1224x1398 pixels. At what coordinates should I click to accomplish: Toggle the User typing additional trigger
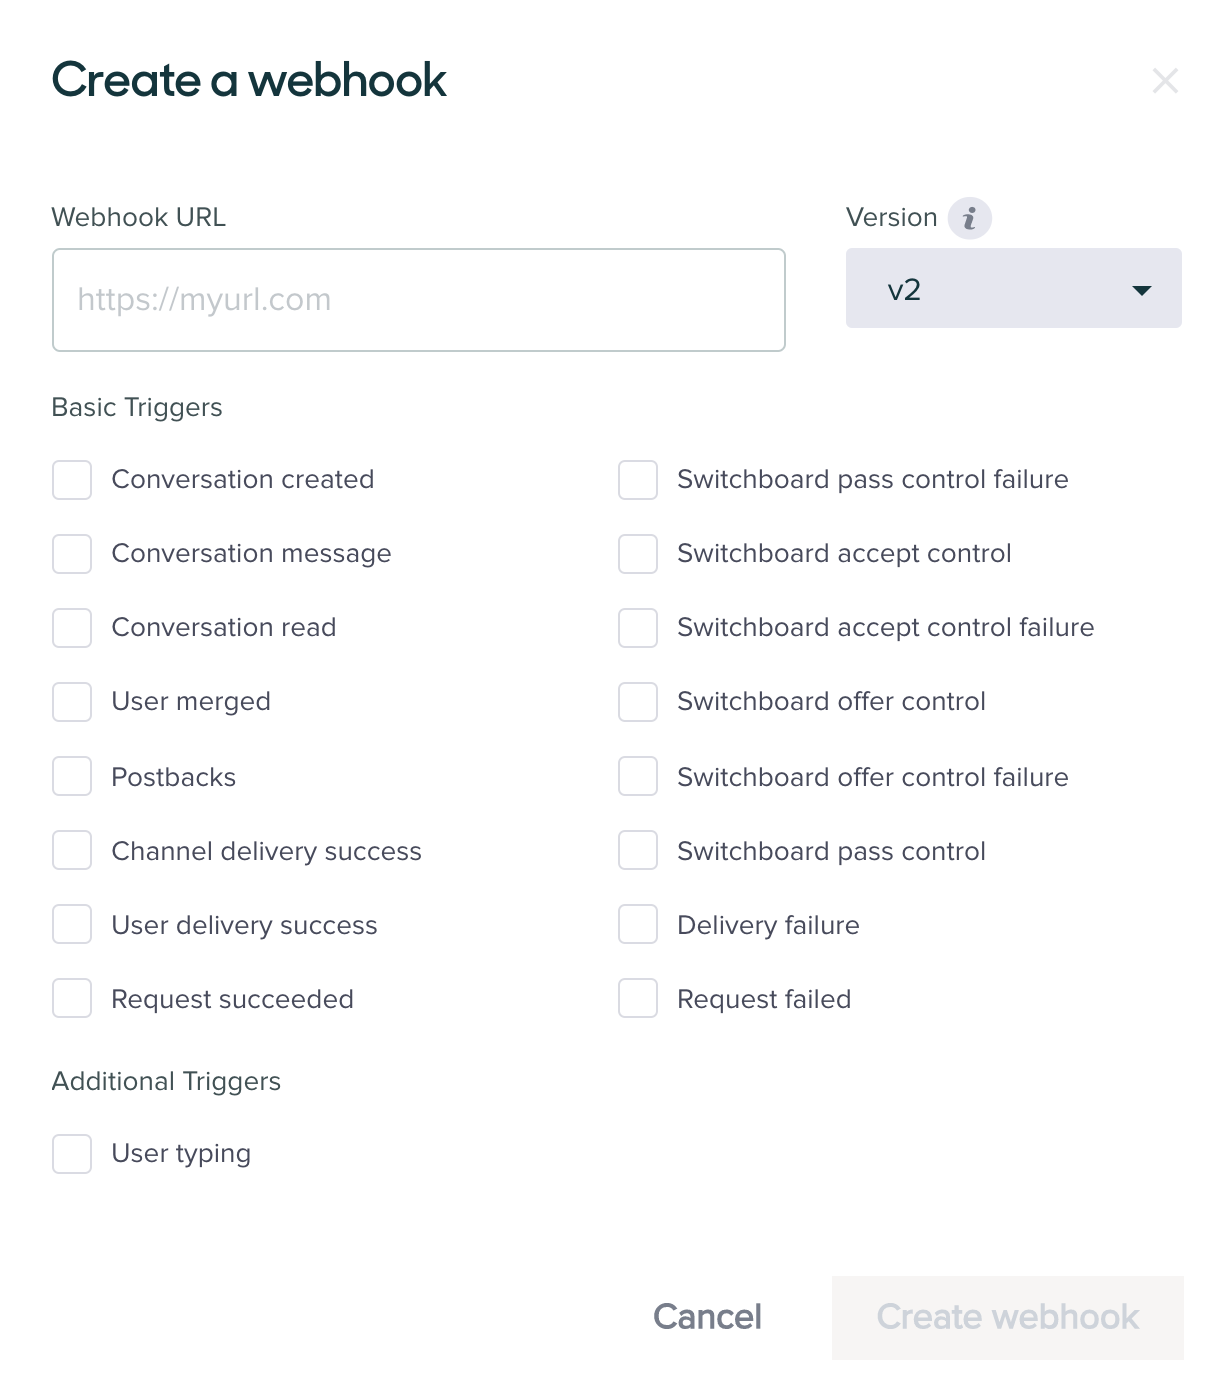pos(72,1154)
